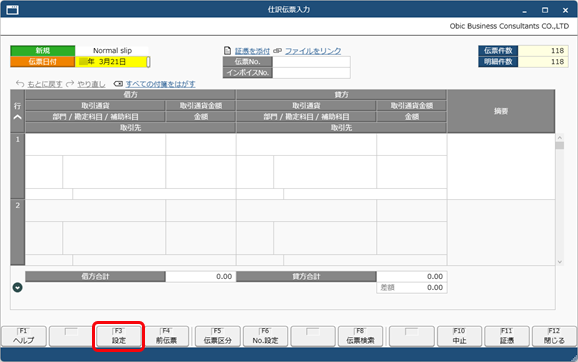Click the undo arrow icon (もとに戻す)
This screenshot has height=362, width=578.
click(x=20, y=84)
